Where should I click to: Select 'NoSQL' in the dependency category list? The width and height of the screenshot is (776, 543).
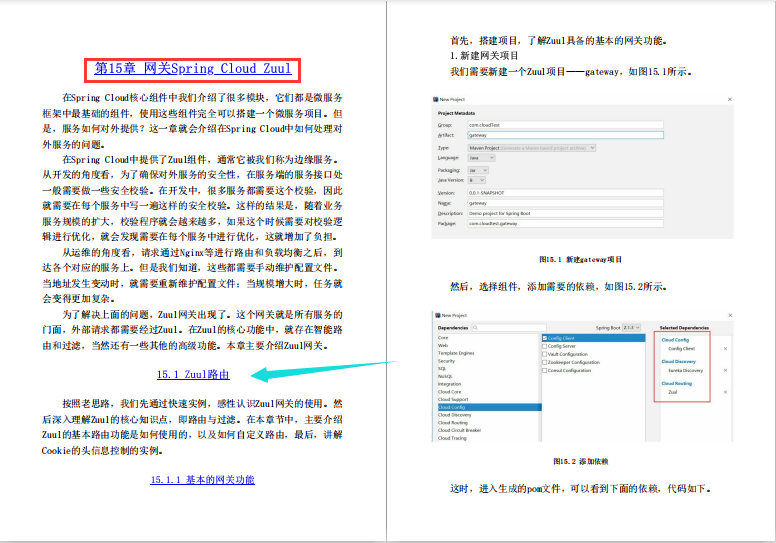(445, 377)
